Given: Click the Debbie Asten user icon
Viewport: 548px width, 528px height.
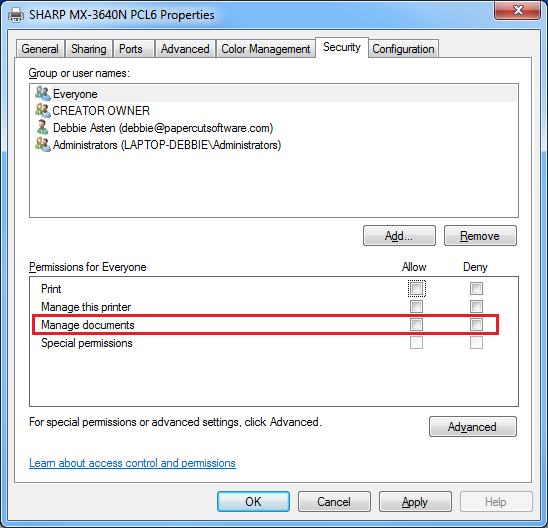Looking at the screenshot, I should (43, 127).
